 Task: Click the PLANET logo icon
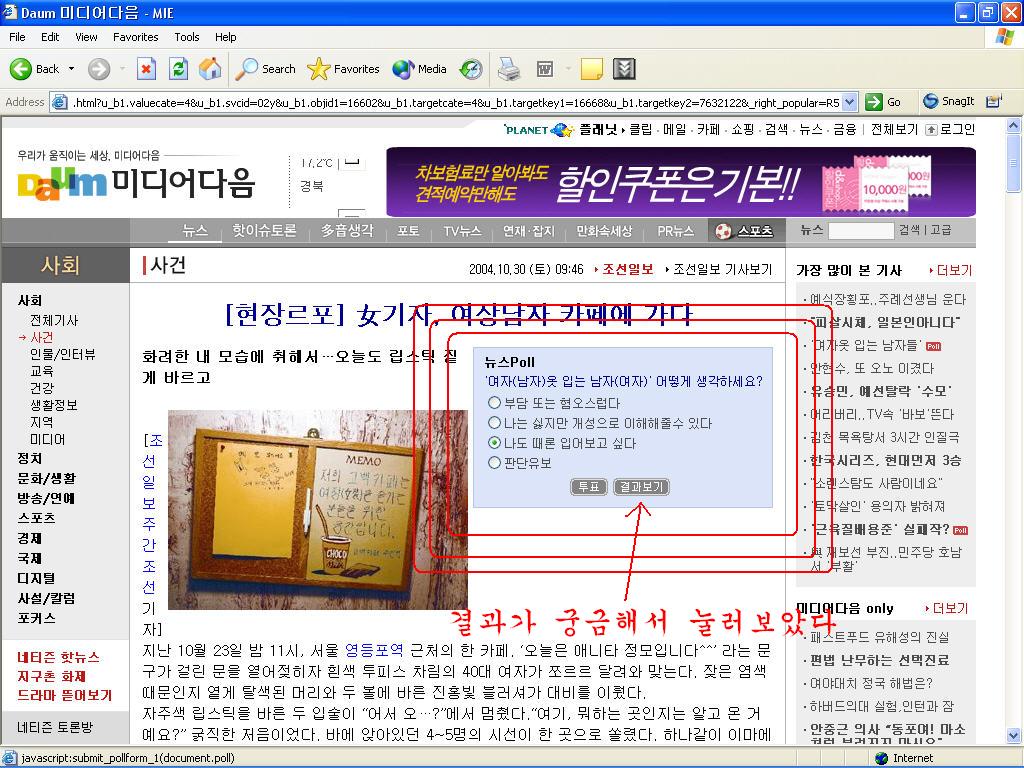[539, 130]
